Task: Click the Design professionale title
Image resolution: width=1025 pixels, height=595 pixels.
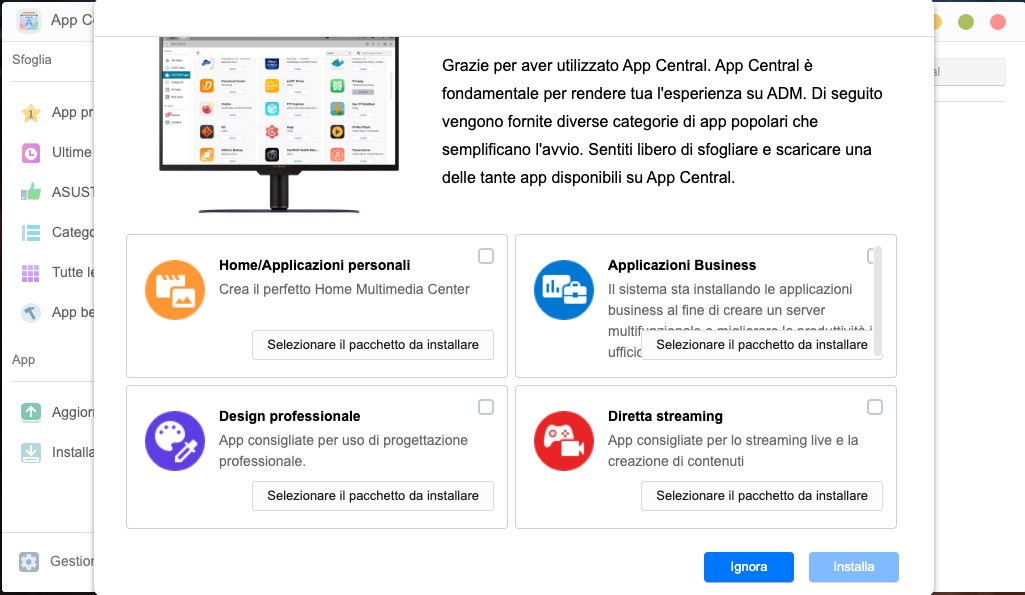Action: tap(290, 416)
